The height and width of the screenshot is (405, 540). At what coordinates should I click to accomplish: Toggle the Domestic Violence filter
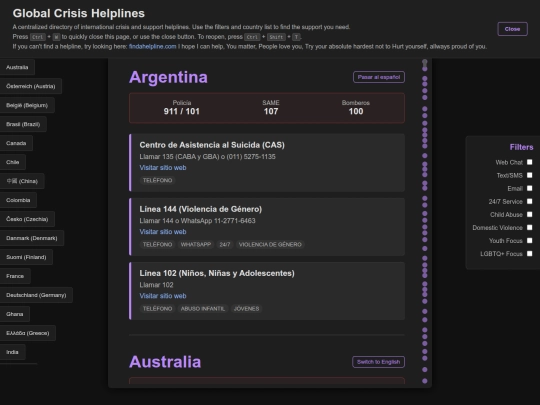[x=529, y=227]
